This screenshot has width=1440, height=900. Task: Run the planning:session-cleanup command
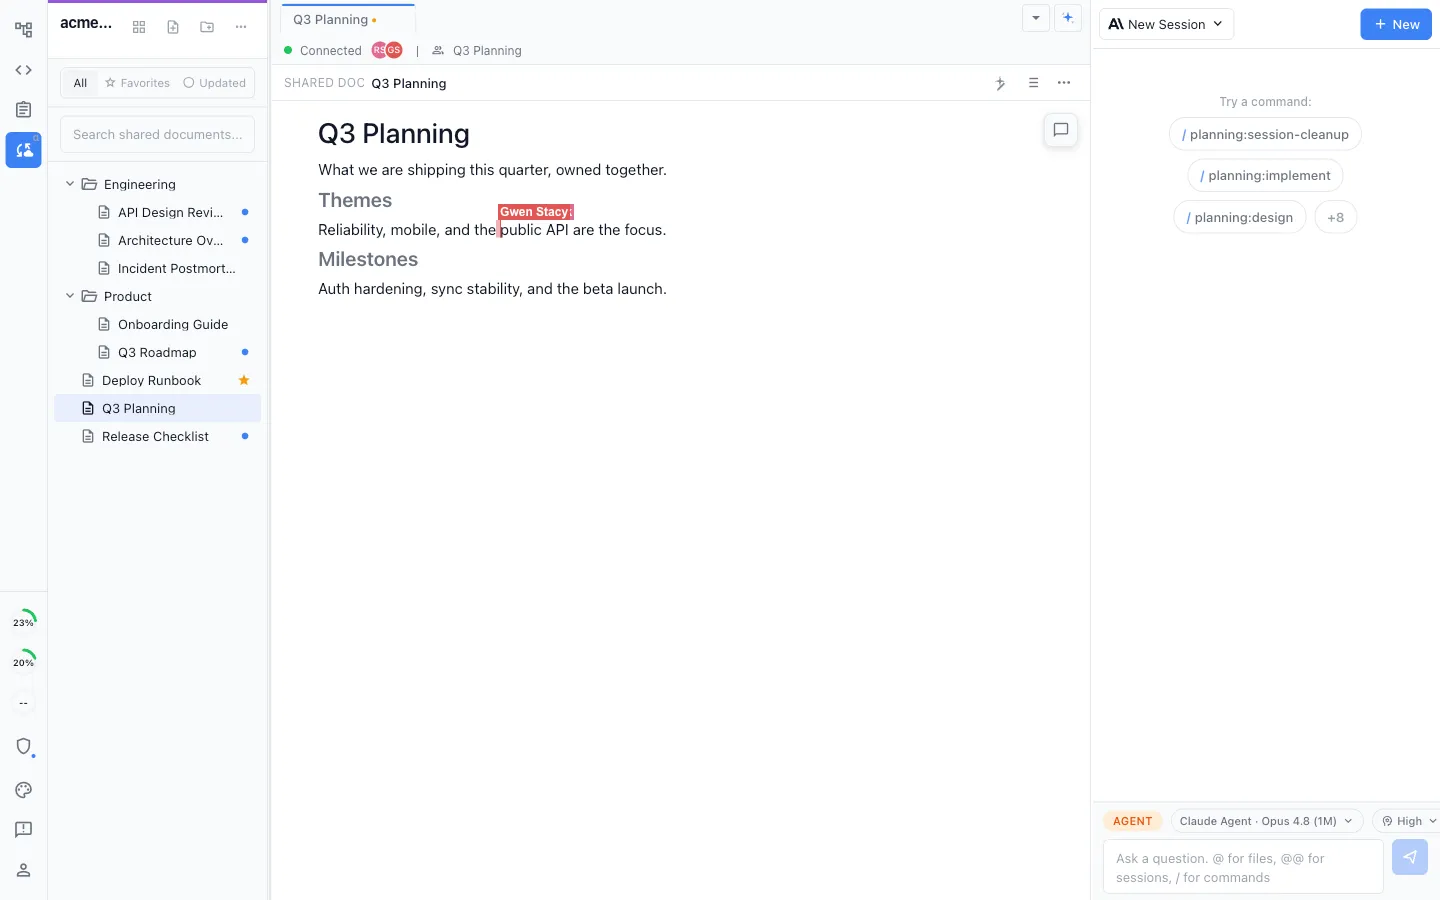(x=1265, y=134)
